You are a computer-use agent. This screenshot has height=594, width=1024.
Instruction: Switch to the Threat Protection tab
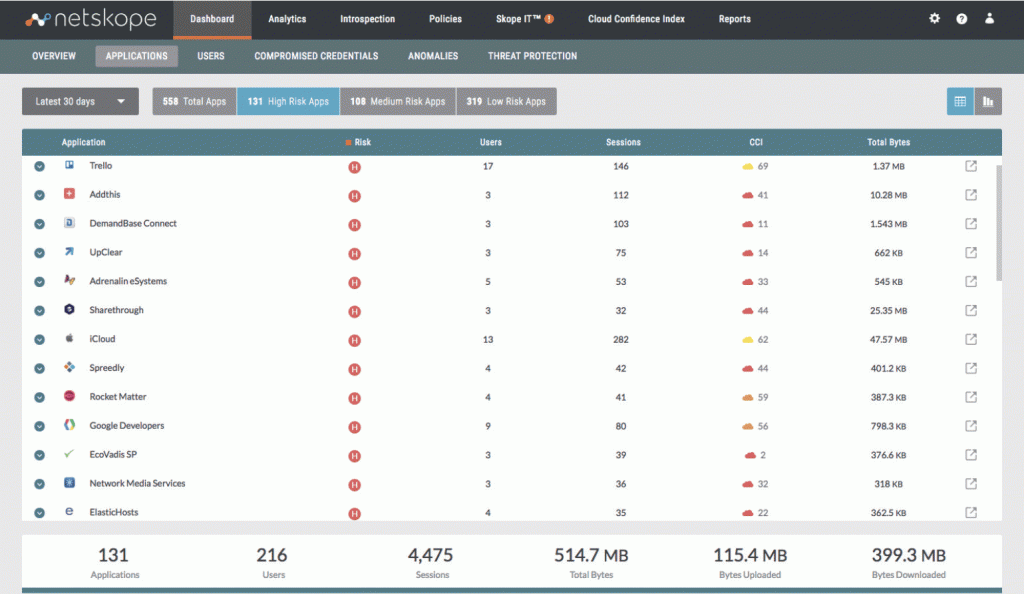532,56
